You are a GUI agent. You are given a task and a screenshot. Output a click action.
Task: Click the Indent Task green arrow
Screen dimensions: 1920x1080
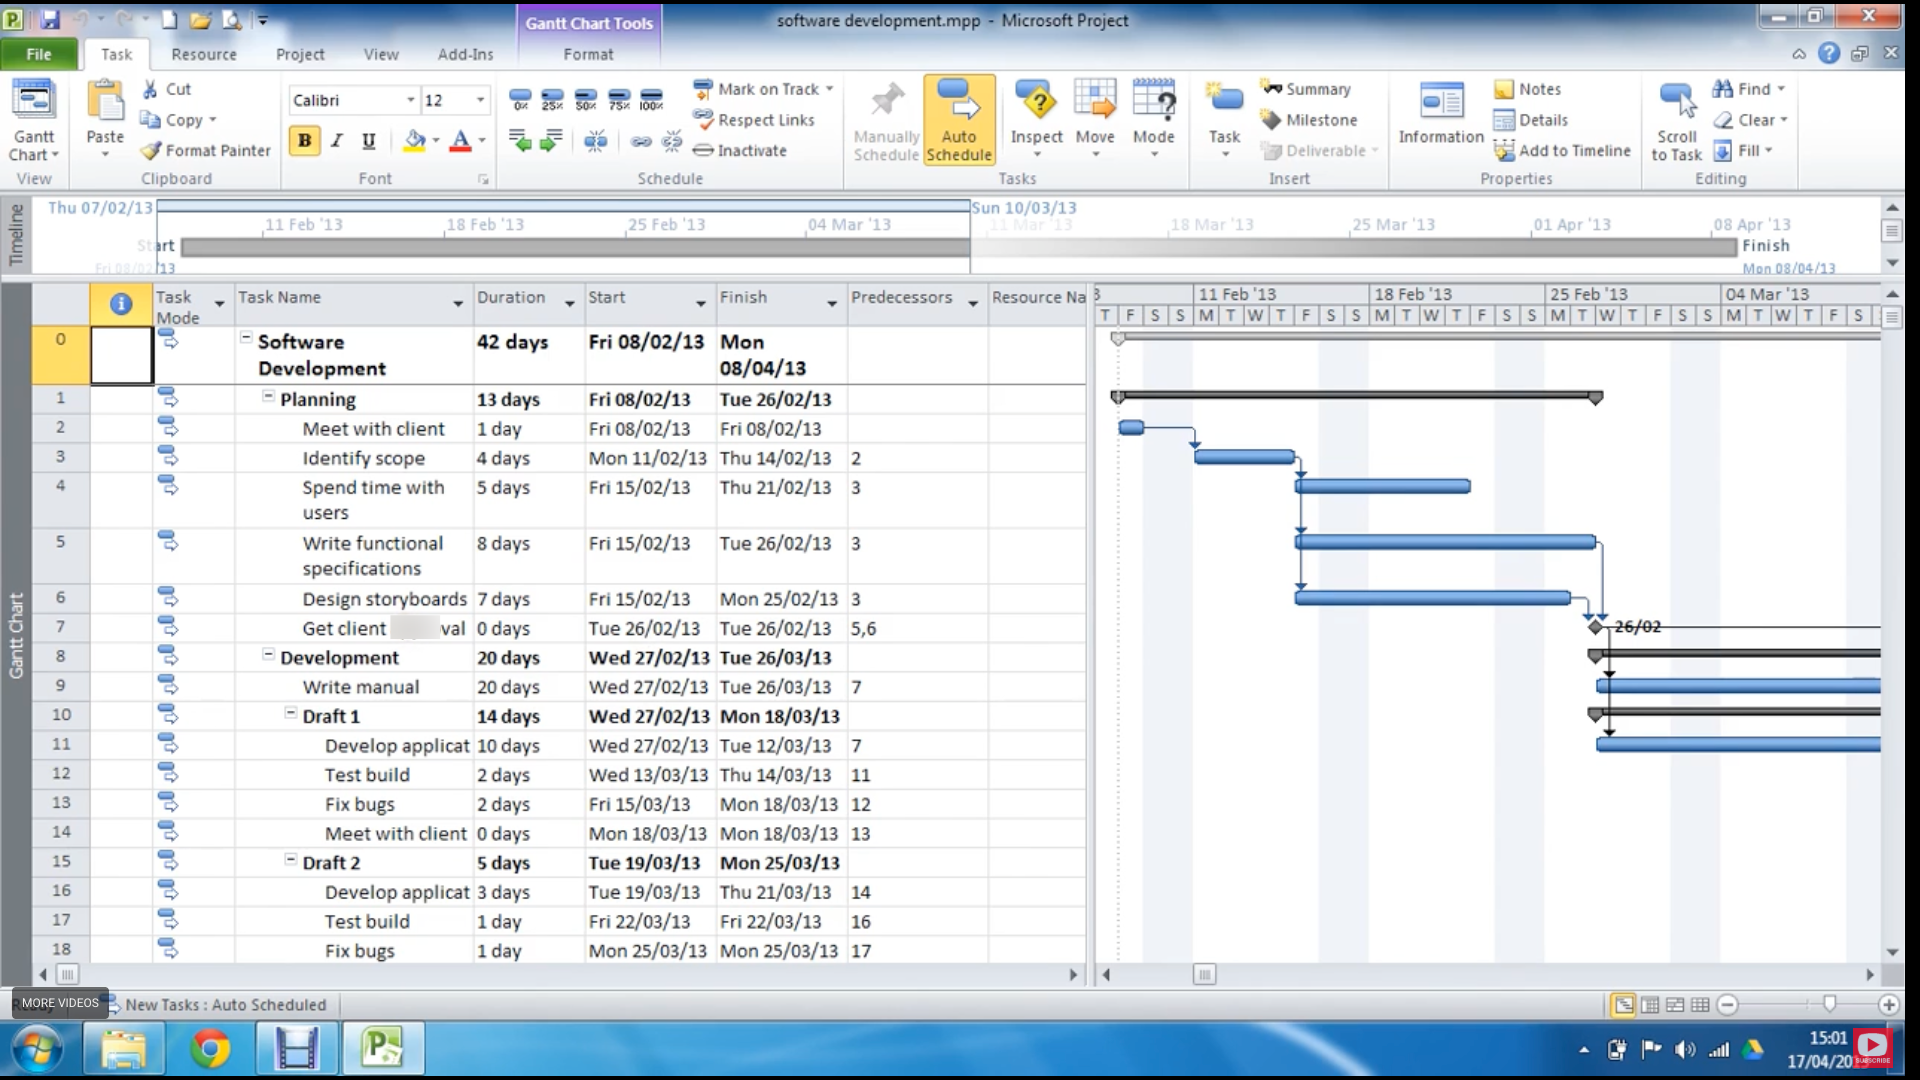click(x=551, y=141)
